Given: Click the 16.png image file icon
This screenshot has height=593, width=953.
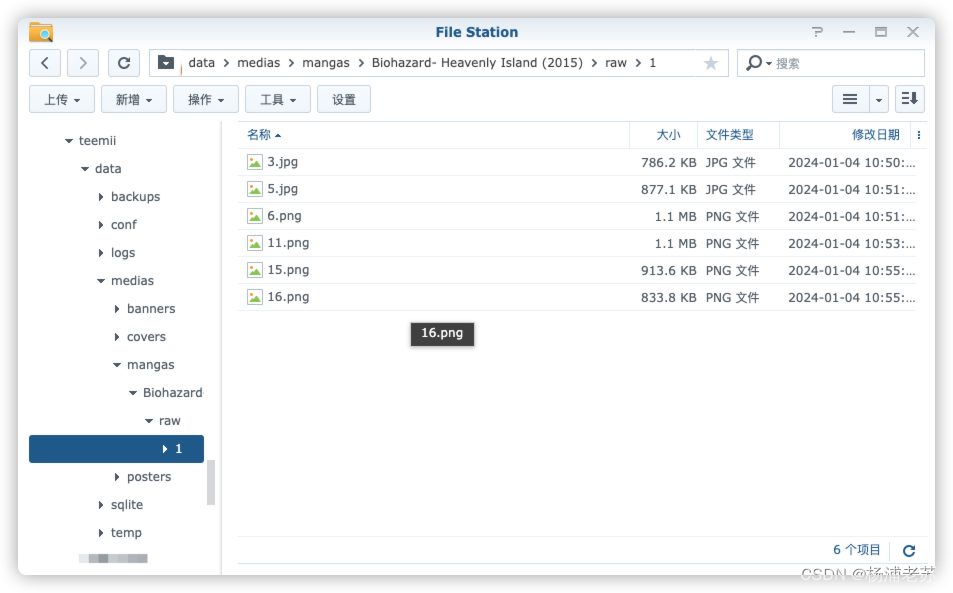Looking at the screenshot, I should point(255,297).
